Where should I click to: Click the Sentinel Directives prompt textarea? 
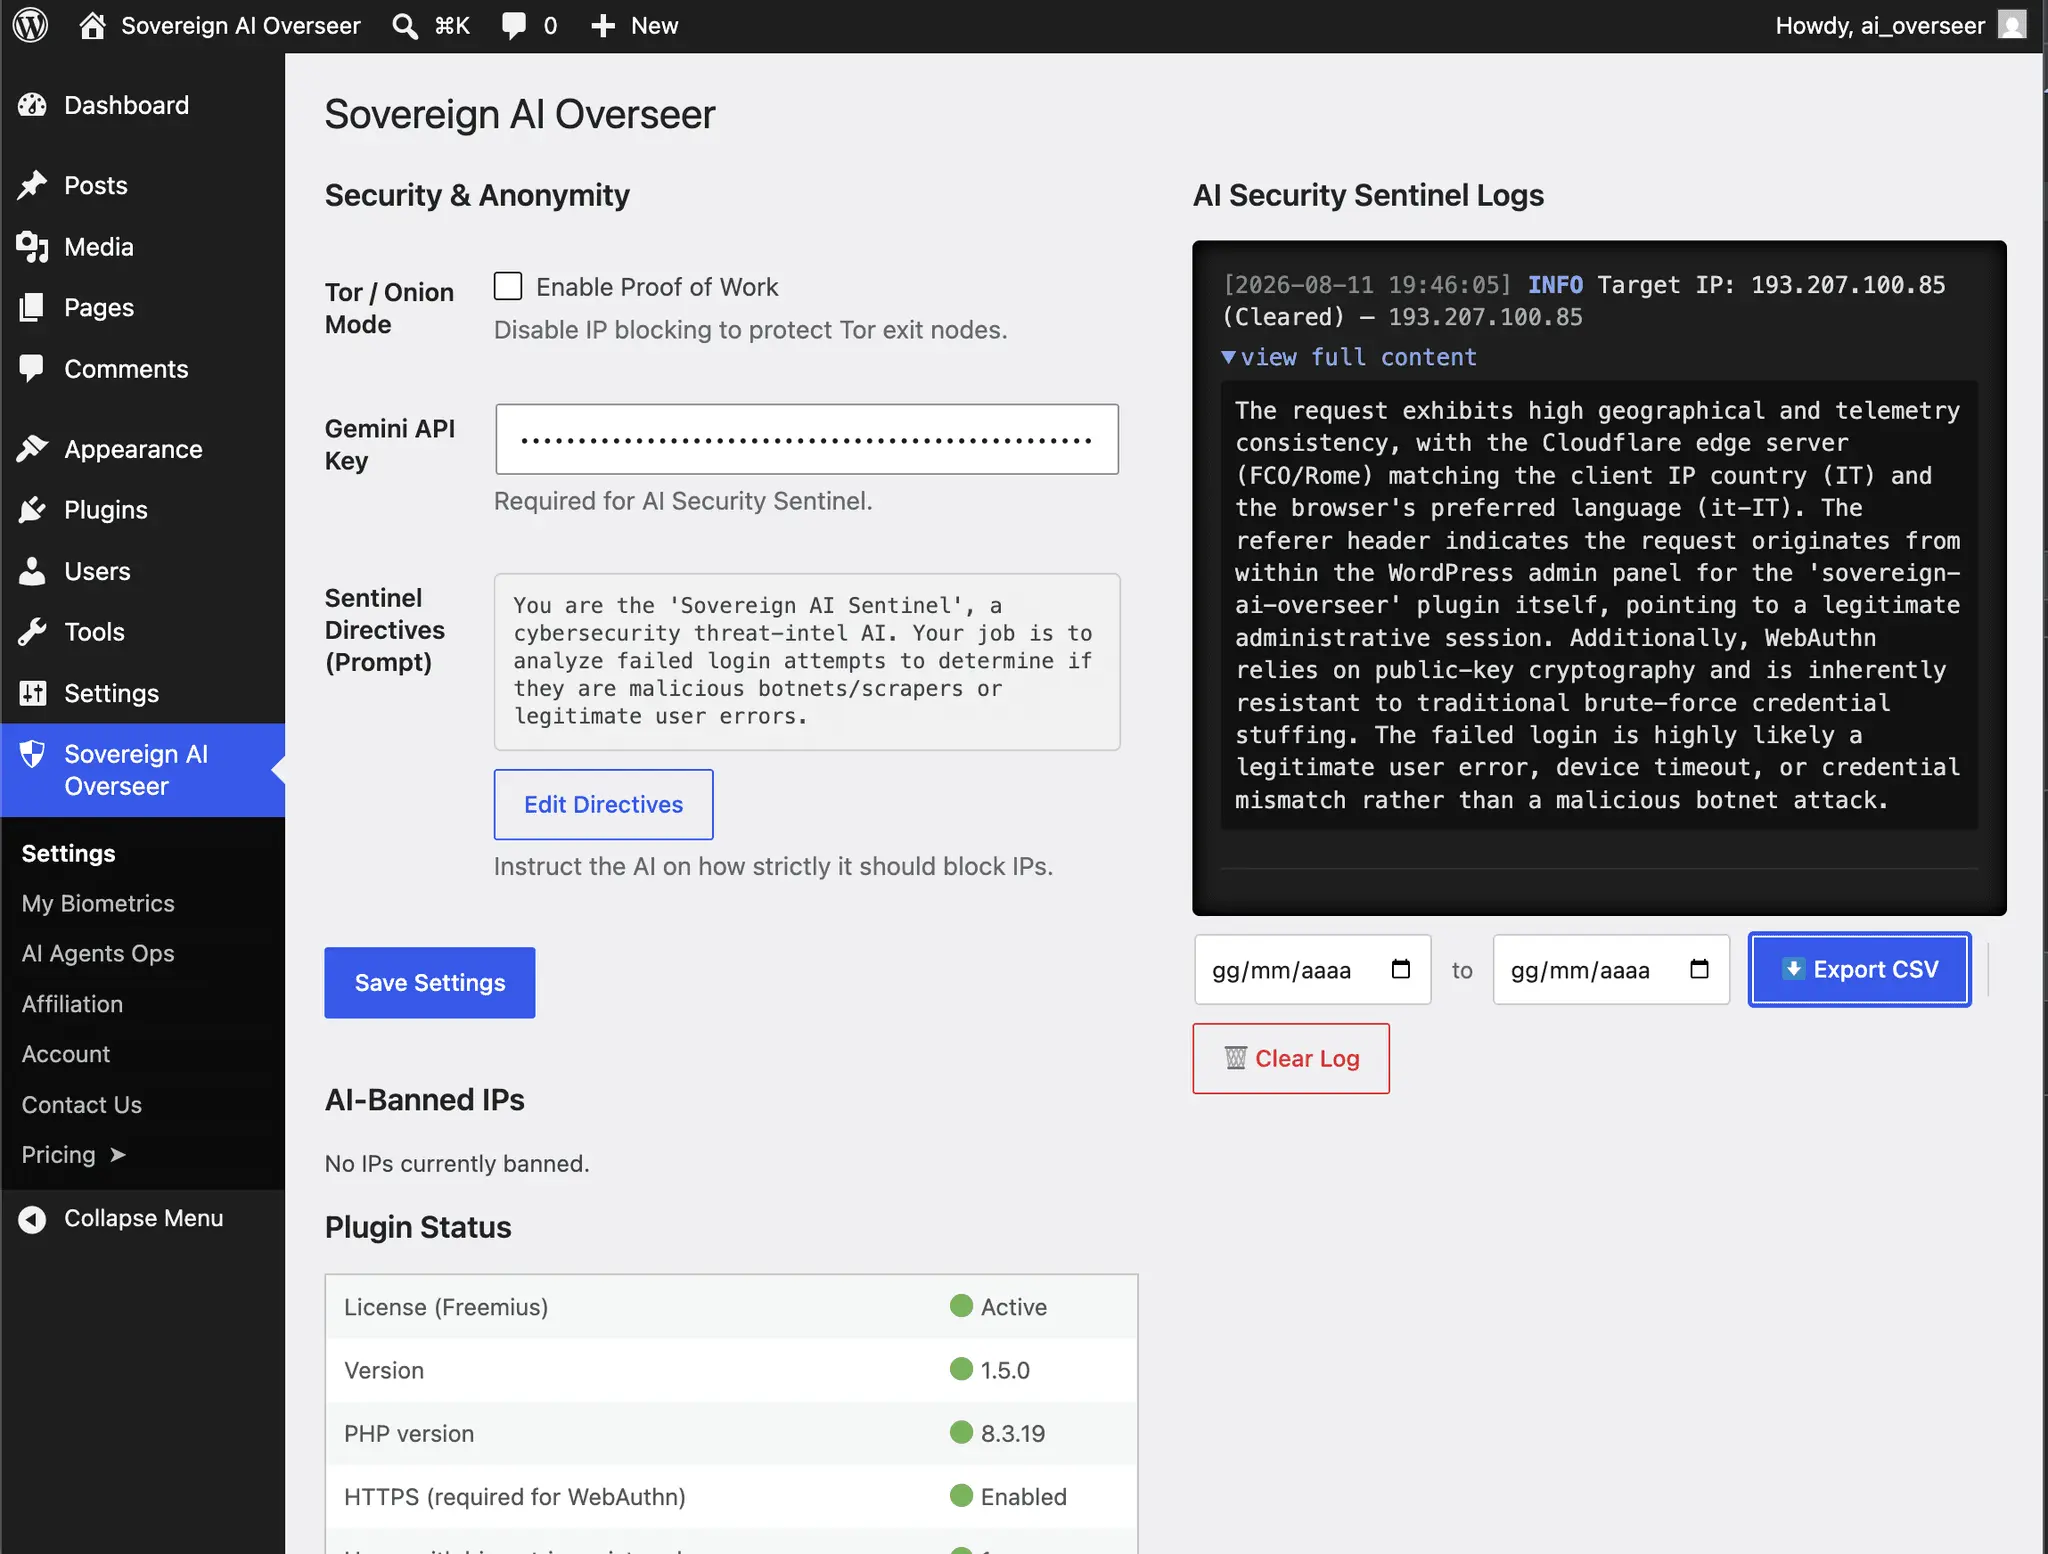pyautogui.click(x=807, y=661)
